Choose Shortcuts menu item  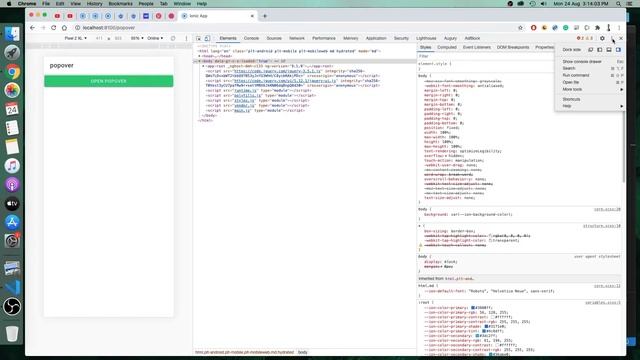[x=592, y=99]
